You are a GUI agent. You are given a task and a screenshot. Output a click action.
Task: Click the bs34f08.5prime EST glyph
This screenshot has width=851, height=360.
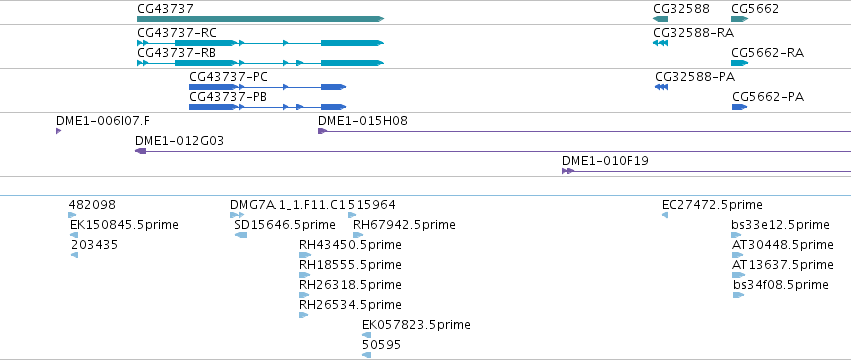tap(738, 295)
